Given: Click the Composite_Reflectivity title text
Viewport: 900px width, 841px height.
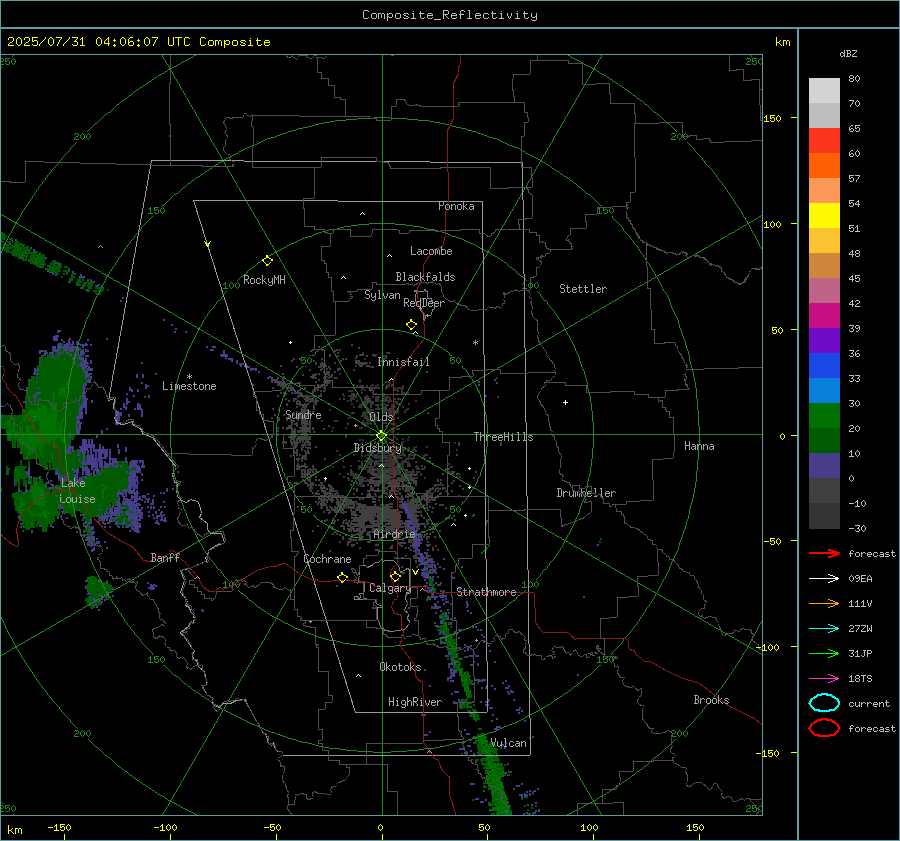Looking at the screenshot, I should point(449,15).
